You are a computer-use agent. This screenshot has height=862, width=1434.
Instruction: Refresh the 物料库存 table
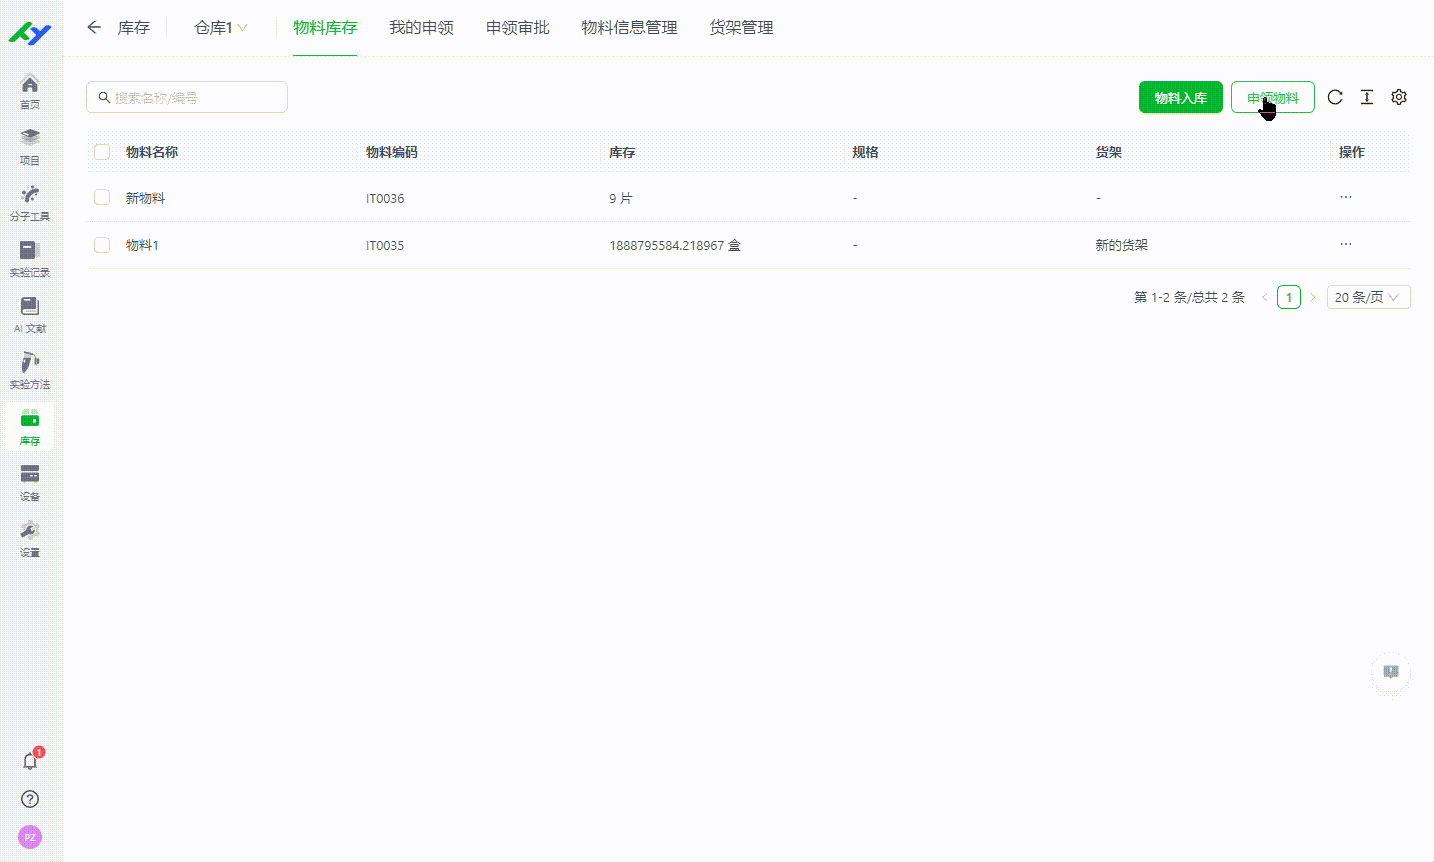point(1335,97)
